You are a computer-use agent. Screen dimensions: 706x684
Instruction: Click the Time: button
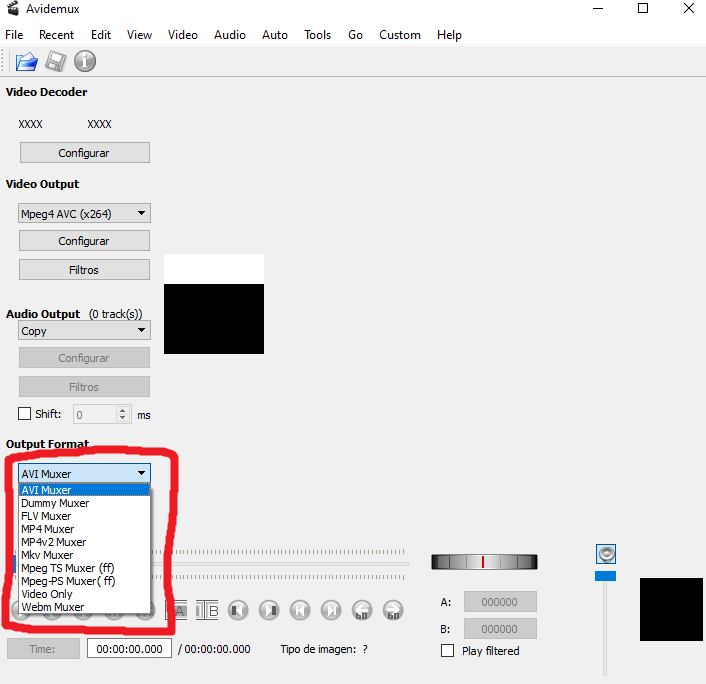click(x=43, y=648)
